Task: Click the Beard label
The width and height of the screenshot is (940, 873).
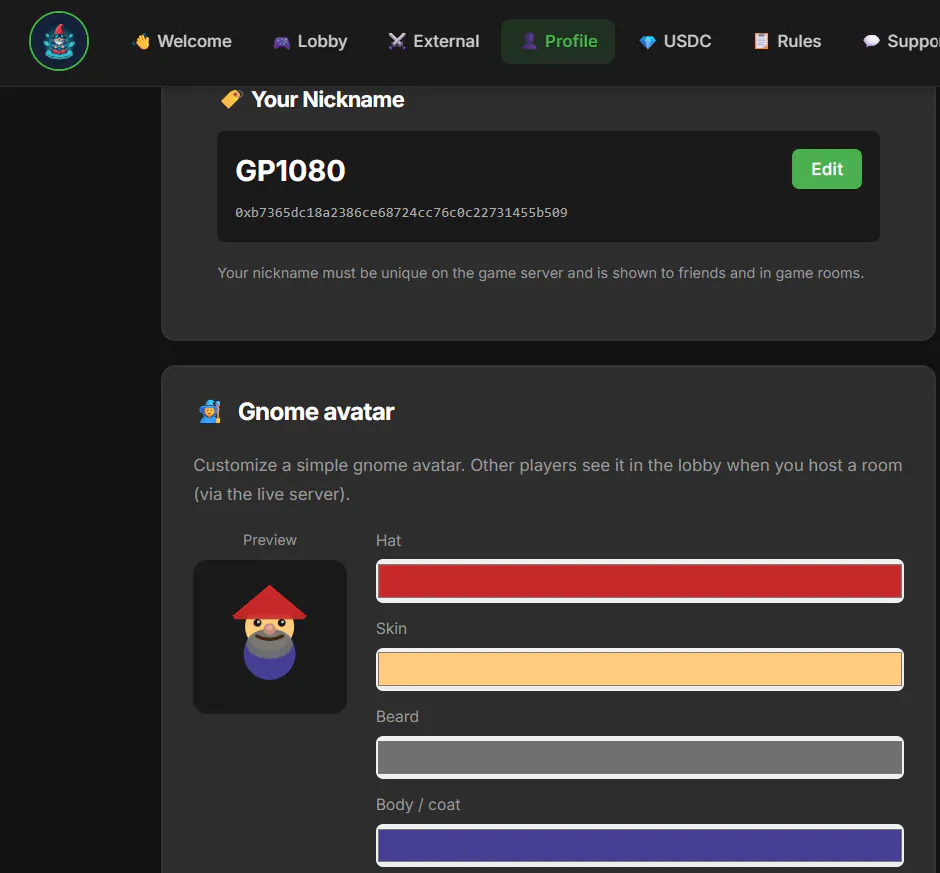Action: pyautogui.click(x=397, y=717)
